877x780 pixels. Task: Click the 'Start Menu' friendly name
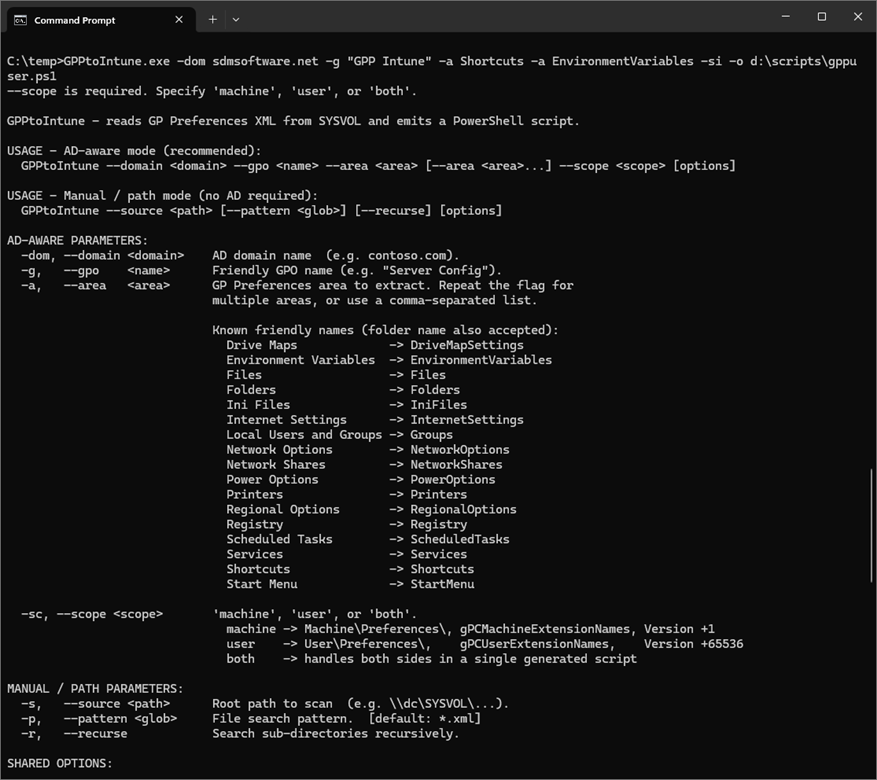pyautogui.click(x=262, y=584)
